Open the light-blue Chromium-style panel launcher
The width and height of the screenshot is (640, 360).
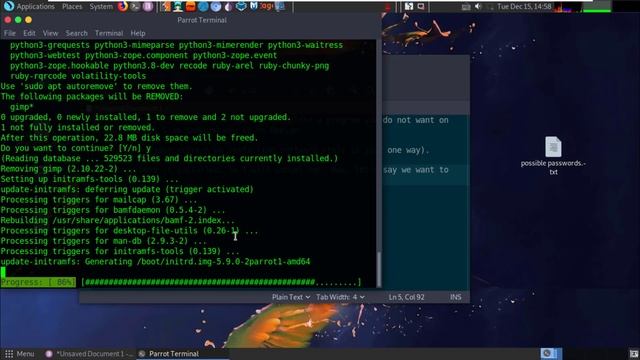point(216,7)
